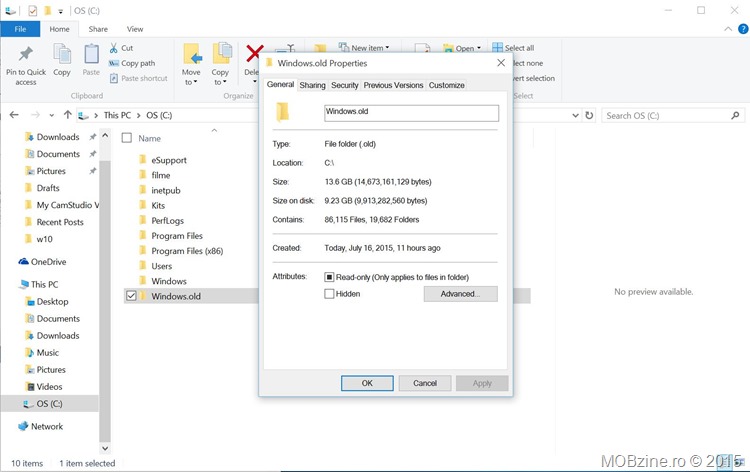
Task: Click This PC in address breadcrumb
Action: [117, 115]
